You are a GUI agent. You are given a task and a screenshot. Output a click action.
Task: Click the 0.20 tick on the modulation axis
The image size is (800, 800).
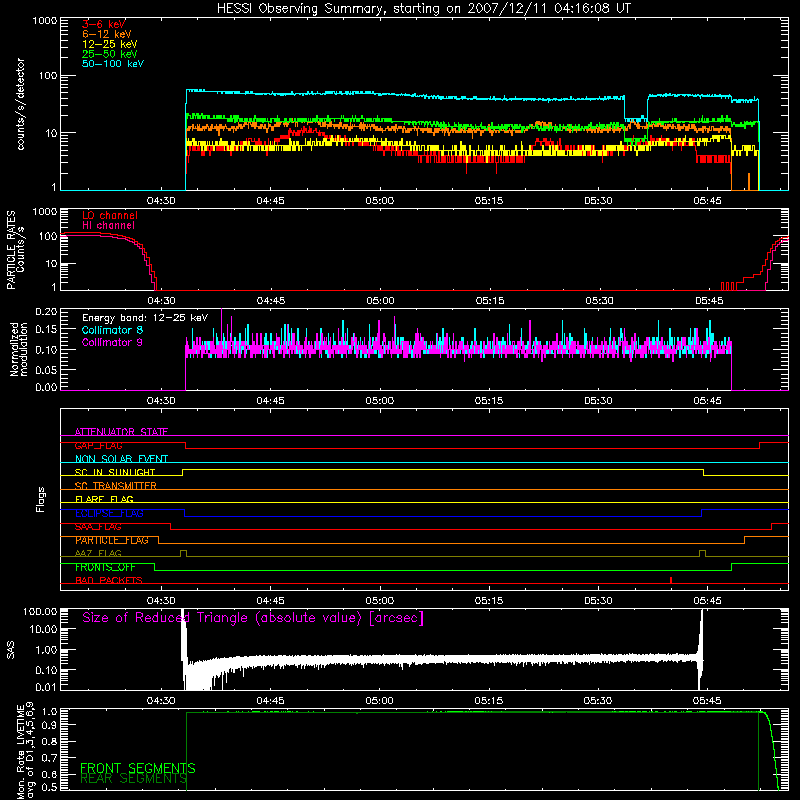[x=46, y=311]
